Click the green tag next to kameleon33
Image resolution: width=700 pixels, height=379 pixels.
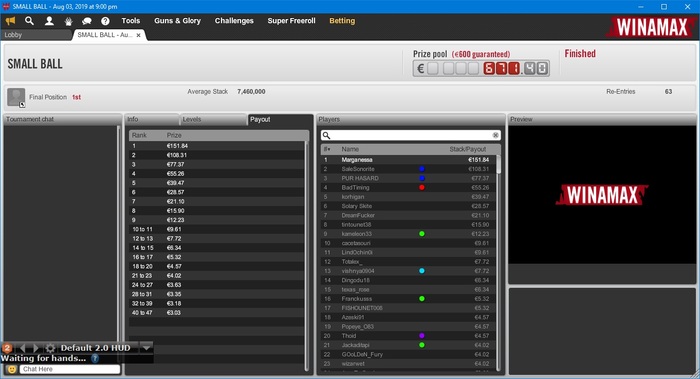[422, 234]
